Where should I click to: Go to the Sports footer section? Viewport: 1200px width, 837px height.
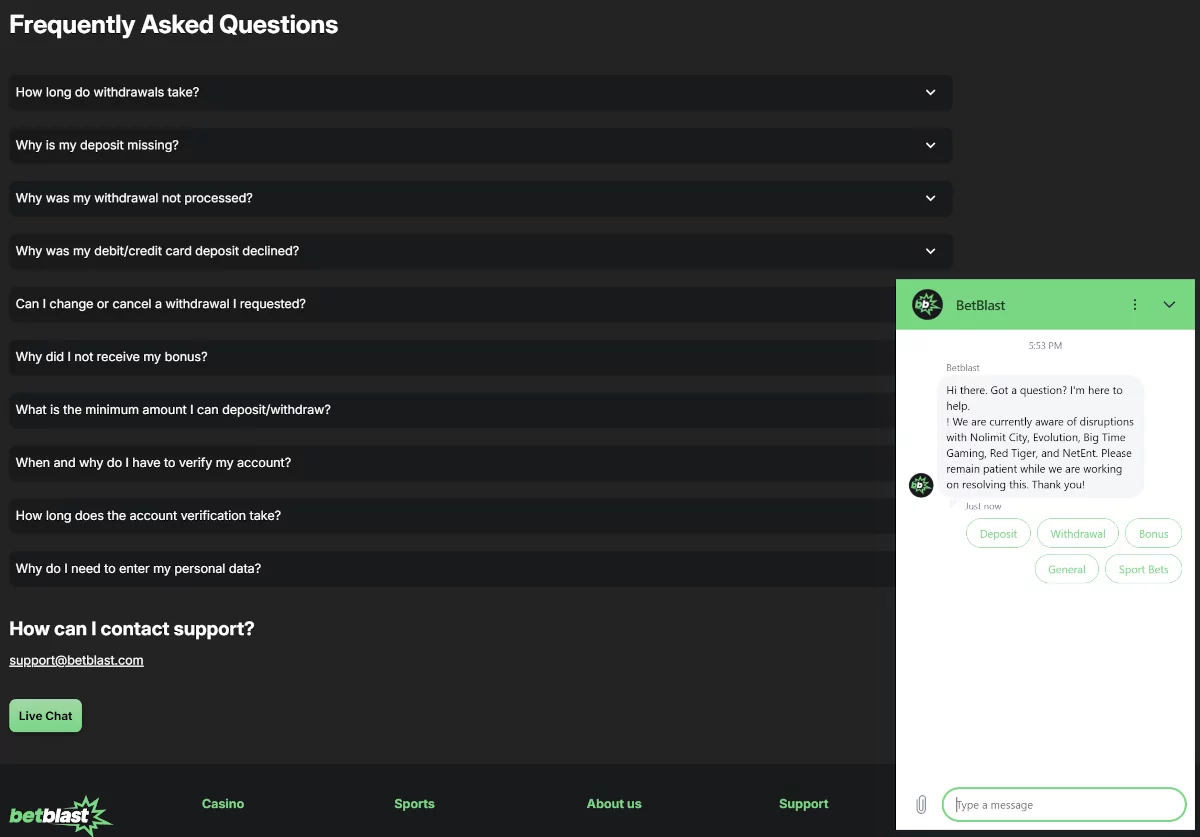414,804
